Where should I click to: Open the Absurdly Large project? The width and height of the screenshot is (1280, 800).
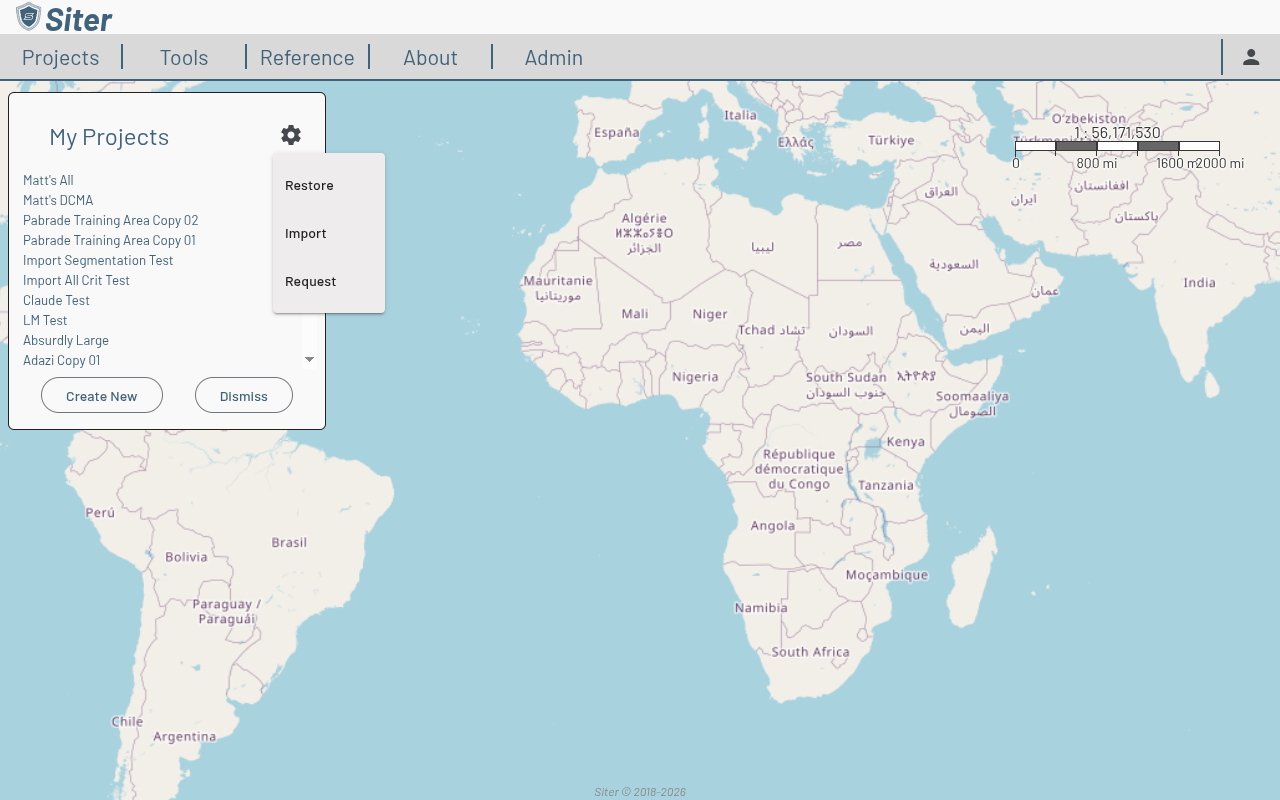pyautogui.click(x=66, y=340)
